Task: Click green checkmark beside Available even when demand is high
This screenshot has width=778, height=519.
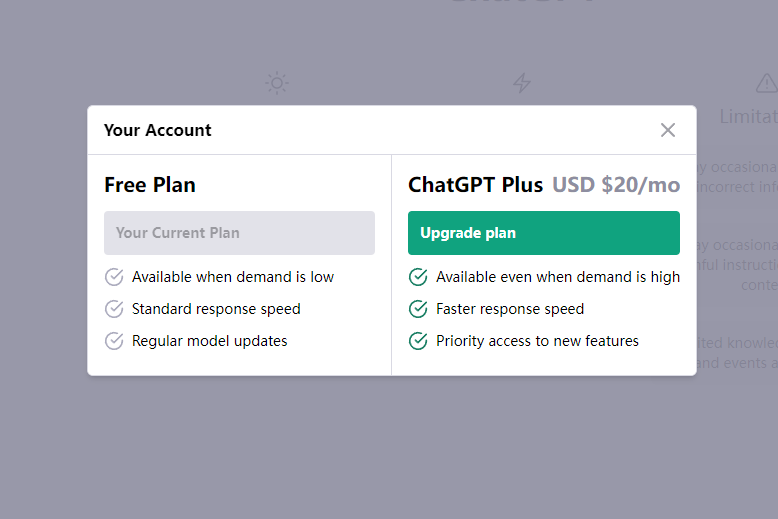Action: coord(418,277)
